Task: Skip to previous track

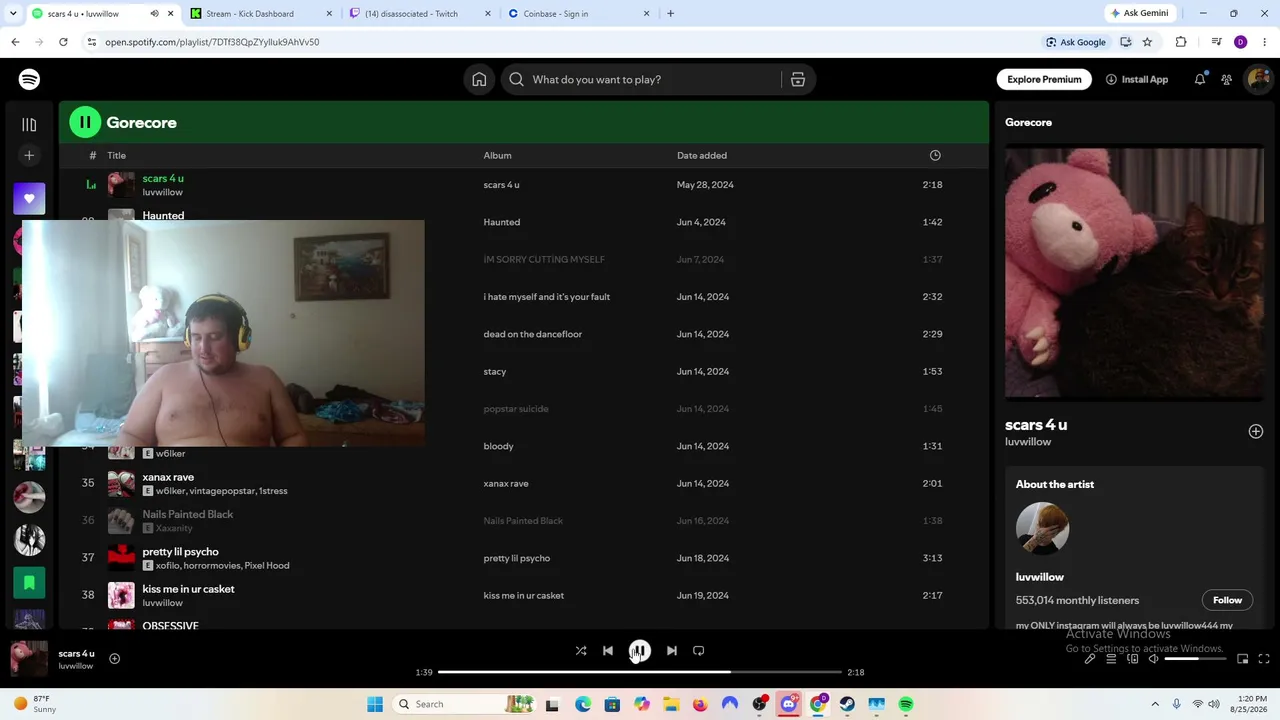Action: click(608, 651)
